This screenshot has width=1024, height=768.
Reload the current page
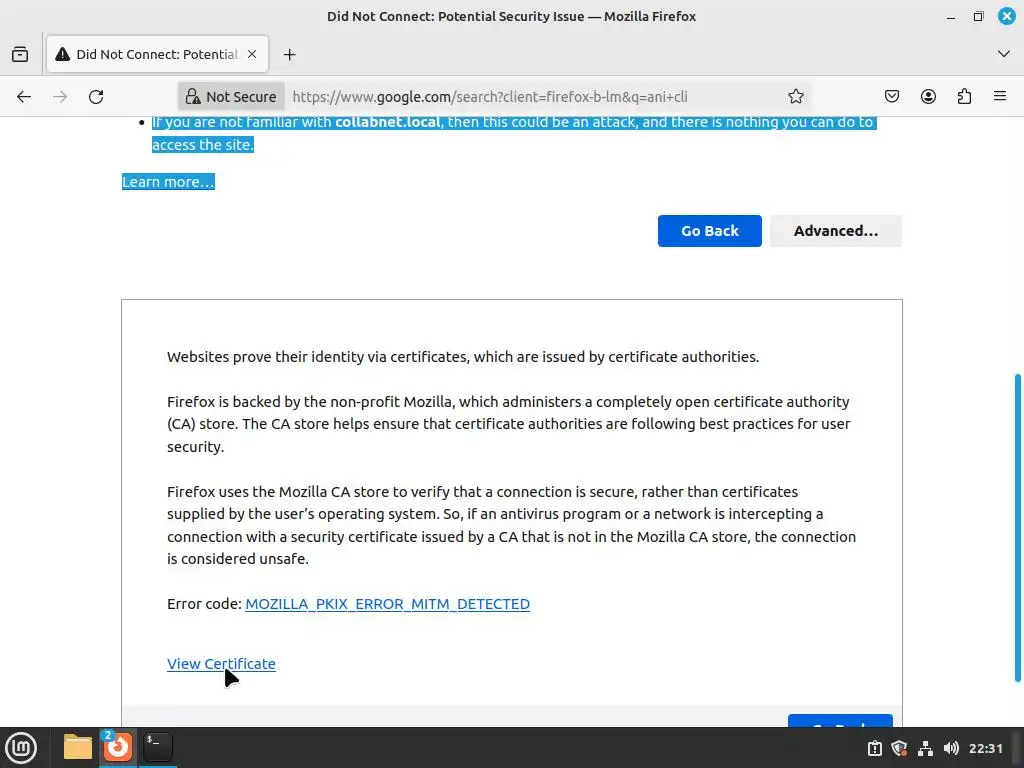[x=96, y=97]
